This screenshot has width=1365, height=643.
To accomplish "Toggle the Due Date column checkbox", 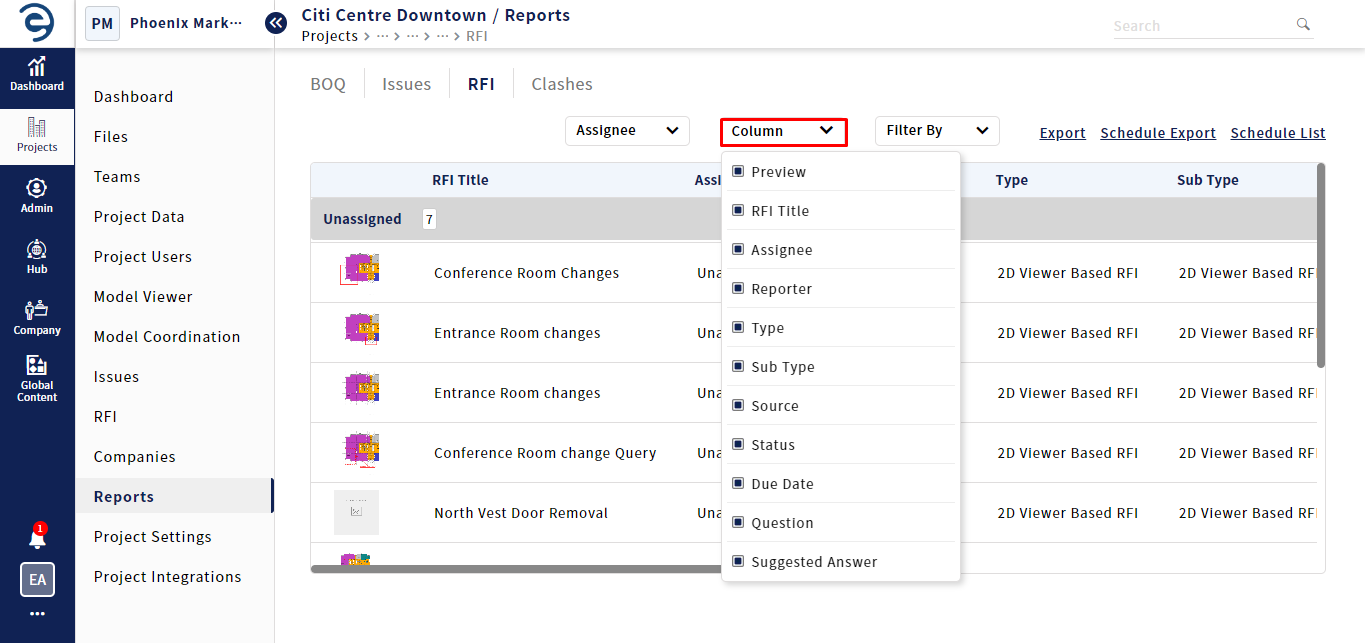I will (738, 484).
